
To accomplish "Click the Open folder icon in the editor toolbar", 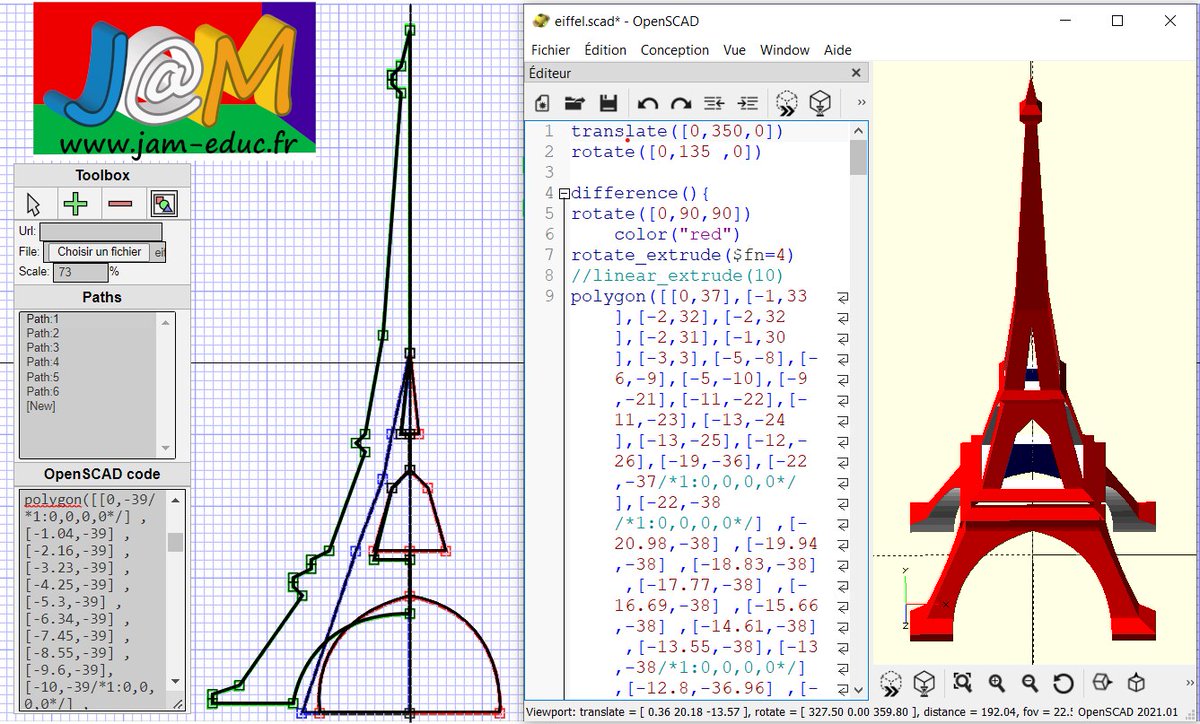I will [574, 102].
